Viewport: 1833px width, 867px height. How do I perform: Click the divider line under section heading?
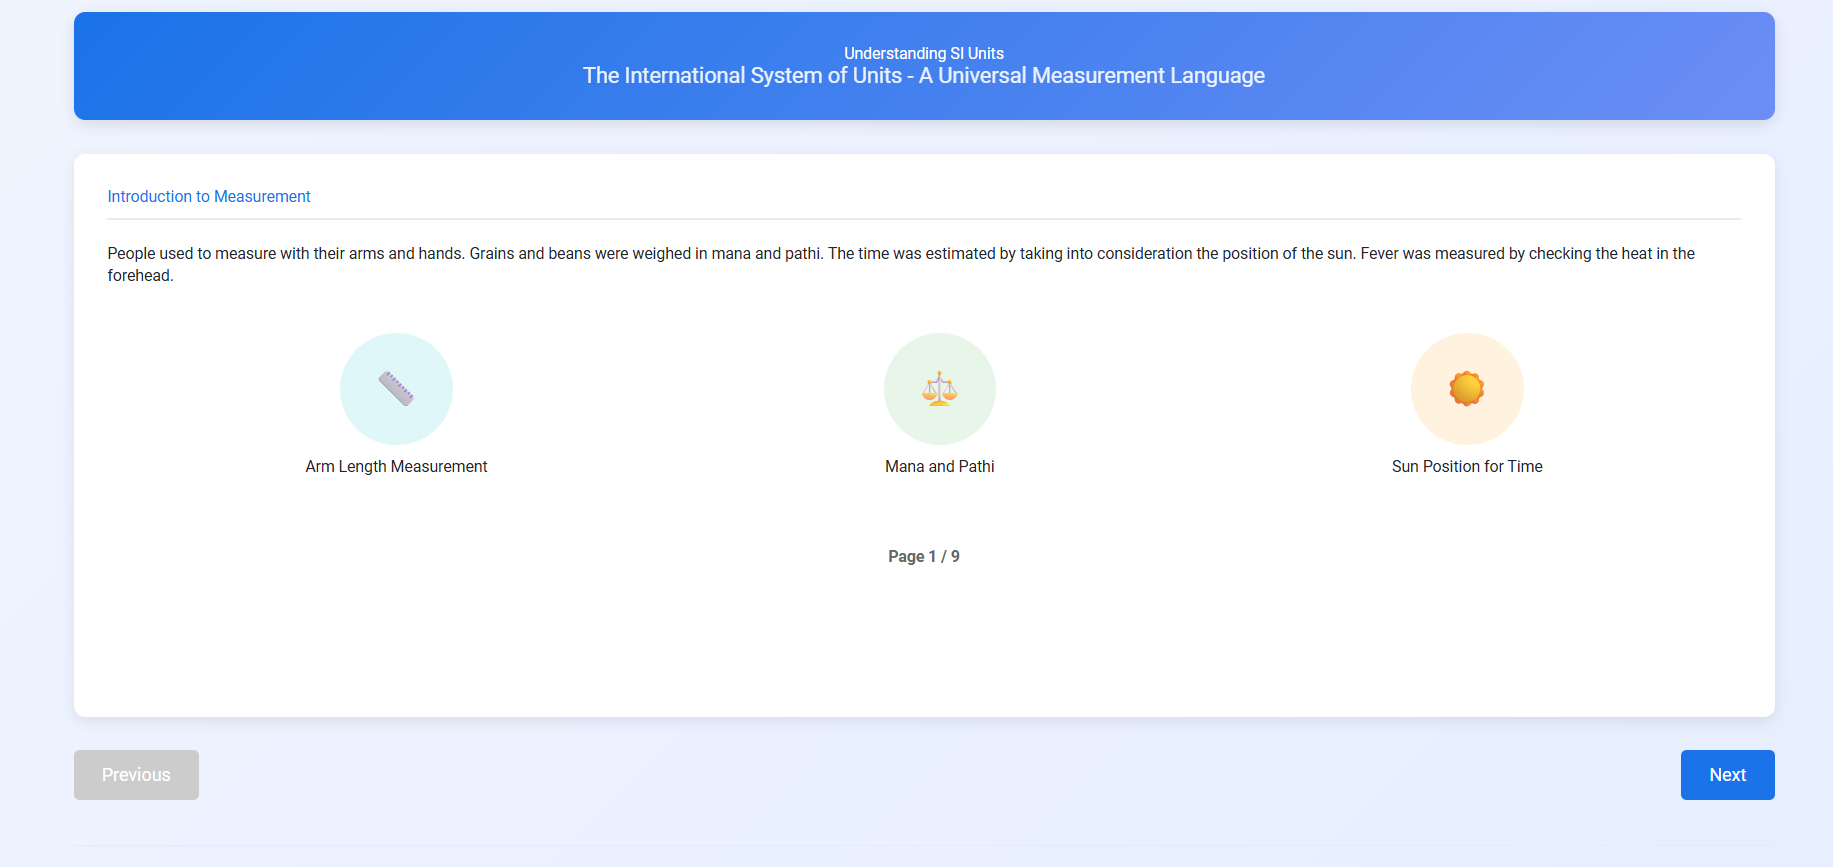coord(923,218)
